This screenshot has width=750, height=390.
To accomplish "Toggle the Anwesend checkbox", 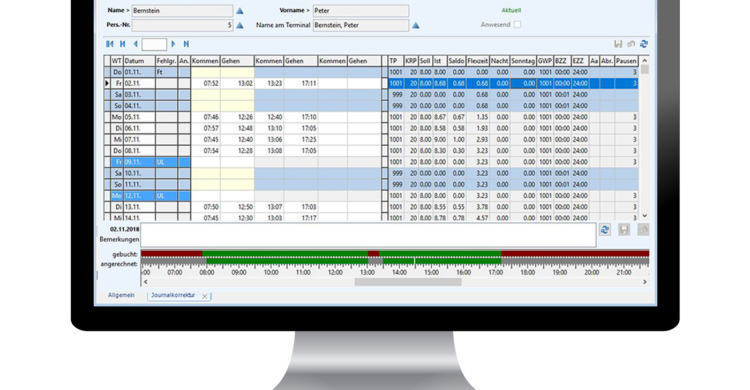I will (x=518, y=24).
